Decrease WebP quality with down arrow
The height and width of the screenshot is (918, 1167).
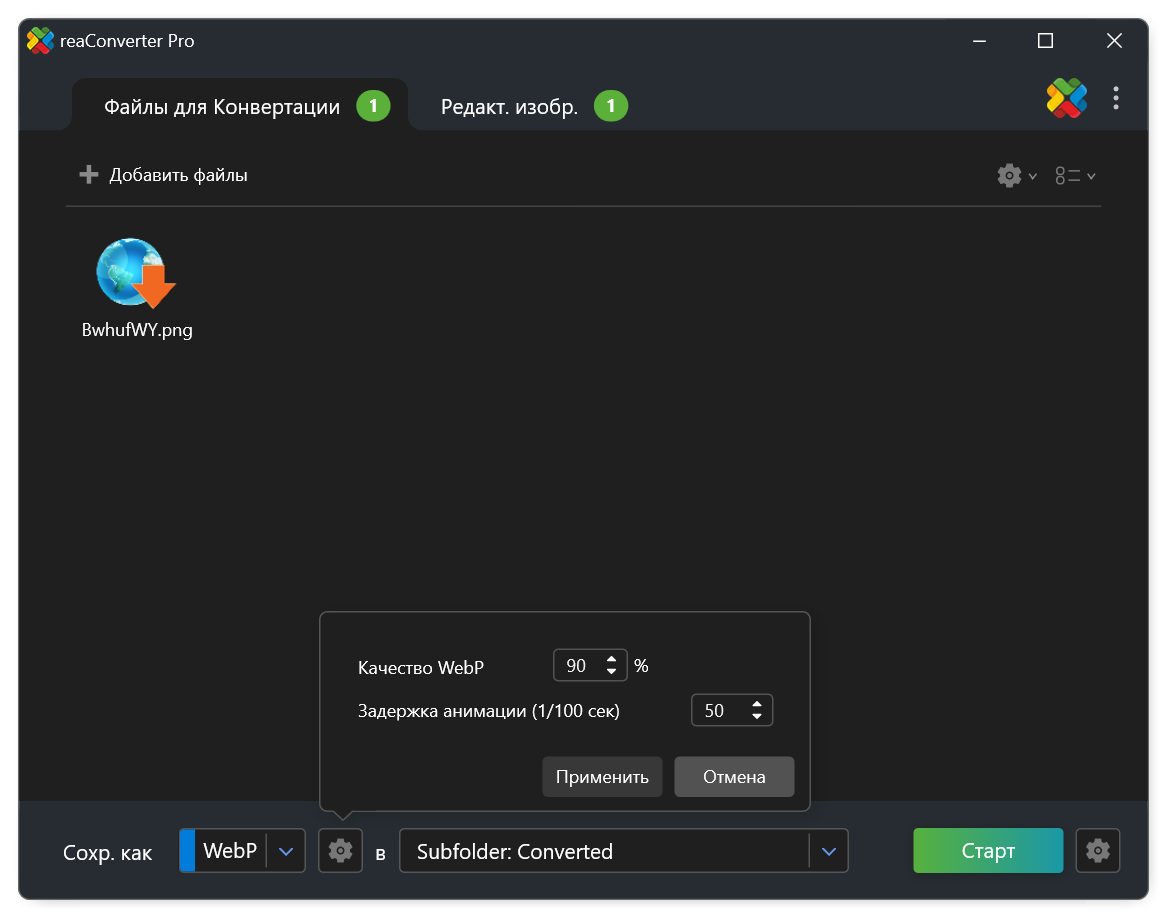tap(611, 672)
